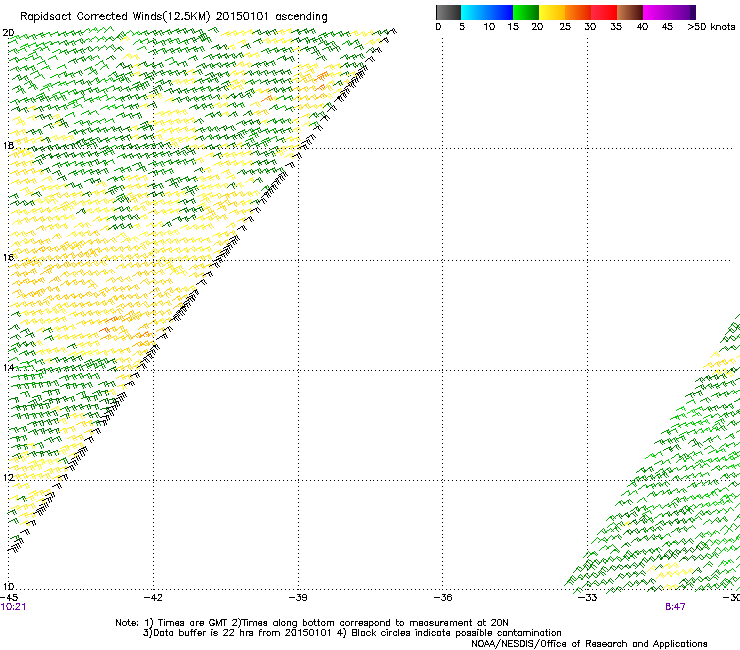Click the Rapidscat Corrected Winds title text

pos(174,17)
